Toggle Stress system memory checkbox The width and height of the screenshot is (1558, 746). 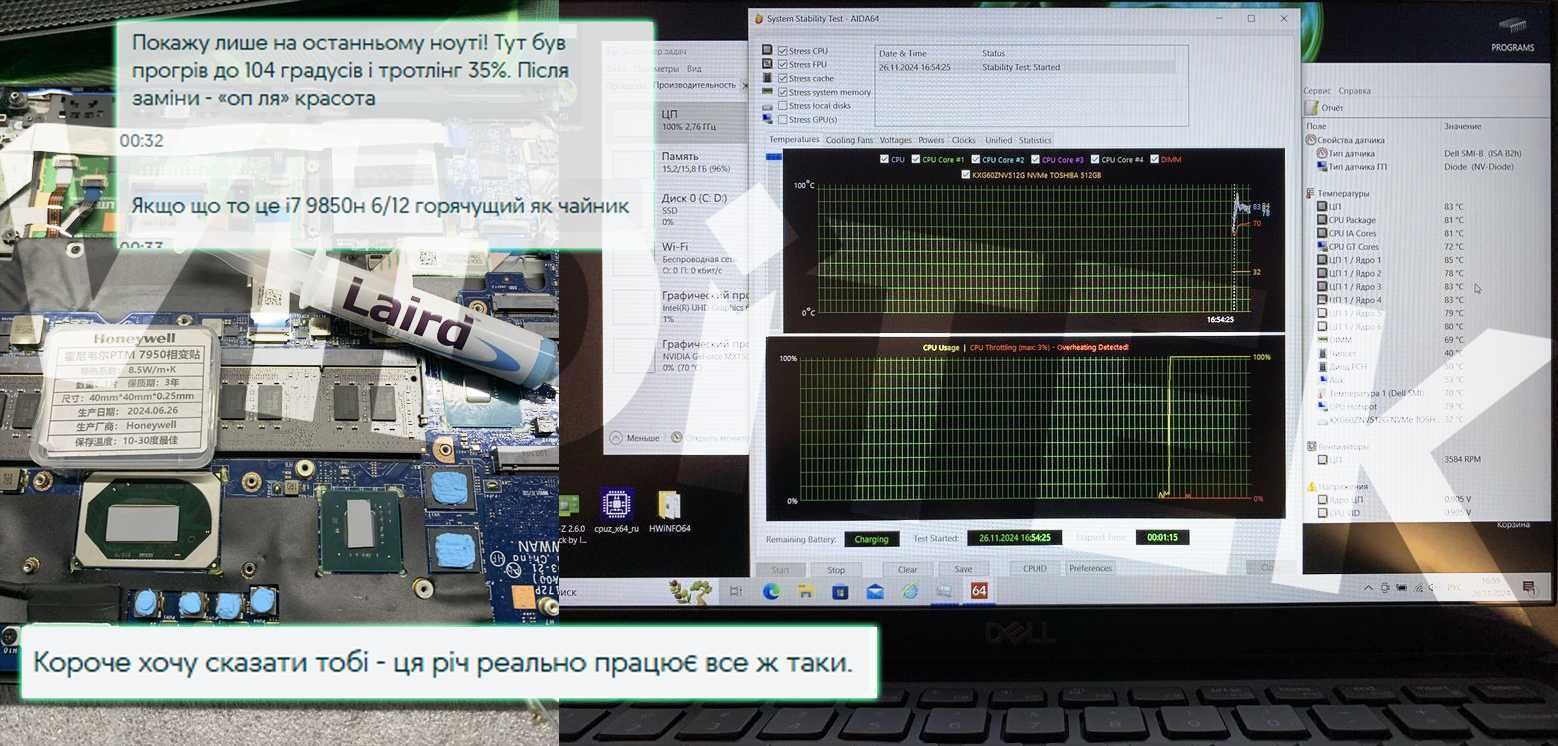[x=783, y=92]
